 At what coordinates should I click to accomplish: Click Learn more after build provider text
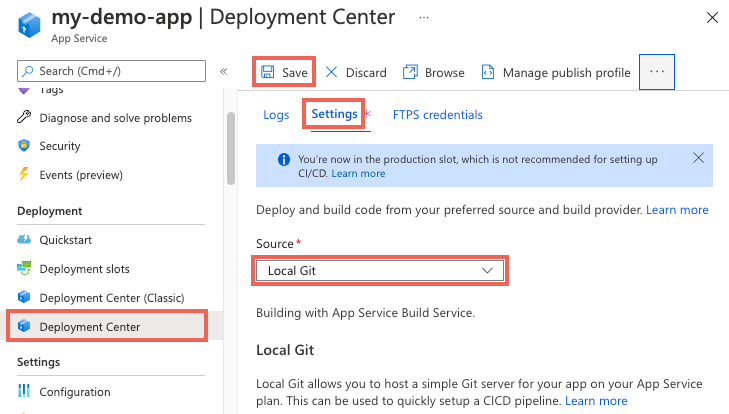tap(677, 210)
